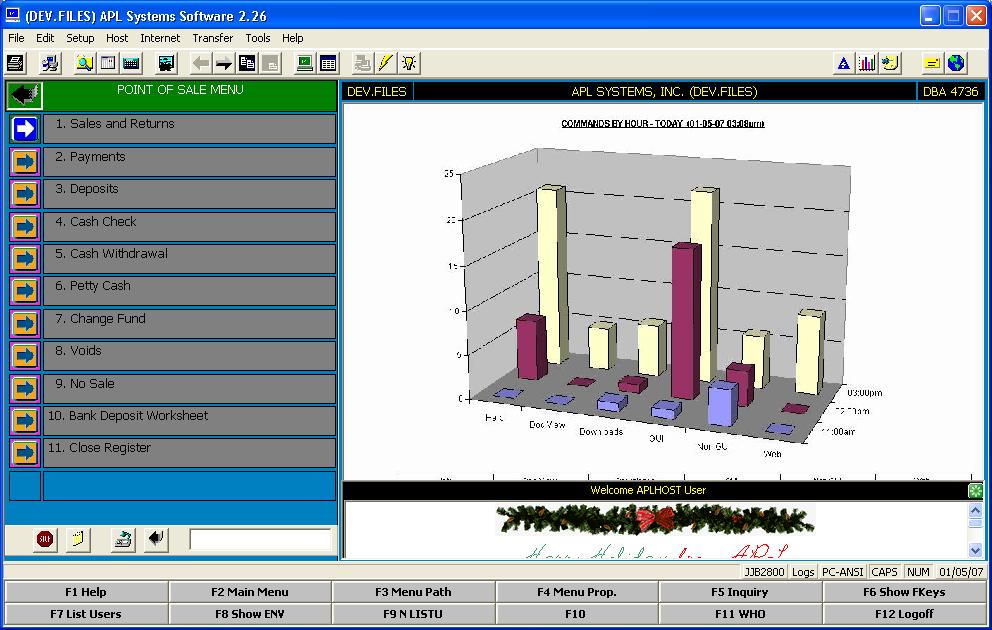Viewport: 992px width, 630px height.
Task: Click the red stop sign icon
Action: click(x=45, y=539)
